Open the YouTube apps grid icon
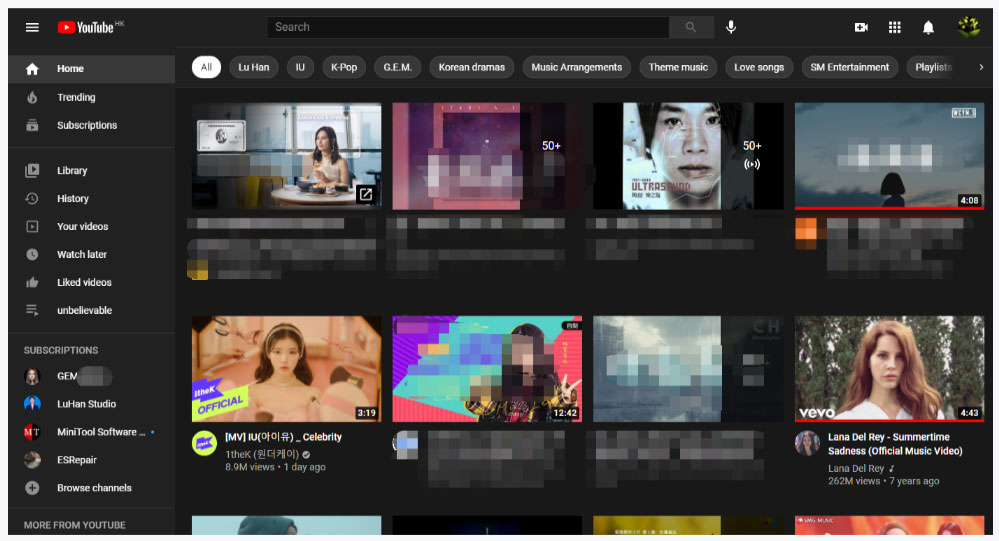Image resolution: width=999 pixels, height=541 pixels. (895, 27)
